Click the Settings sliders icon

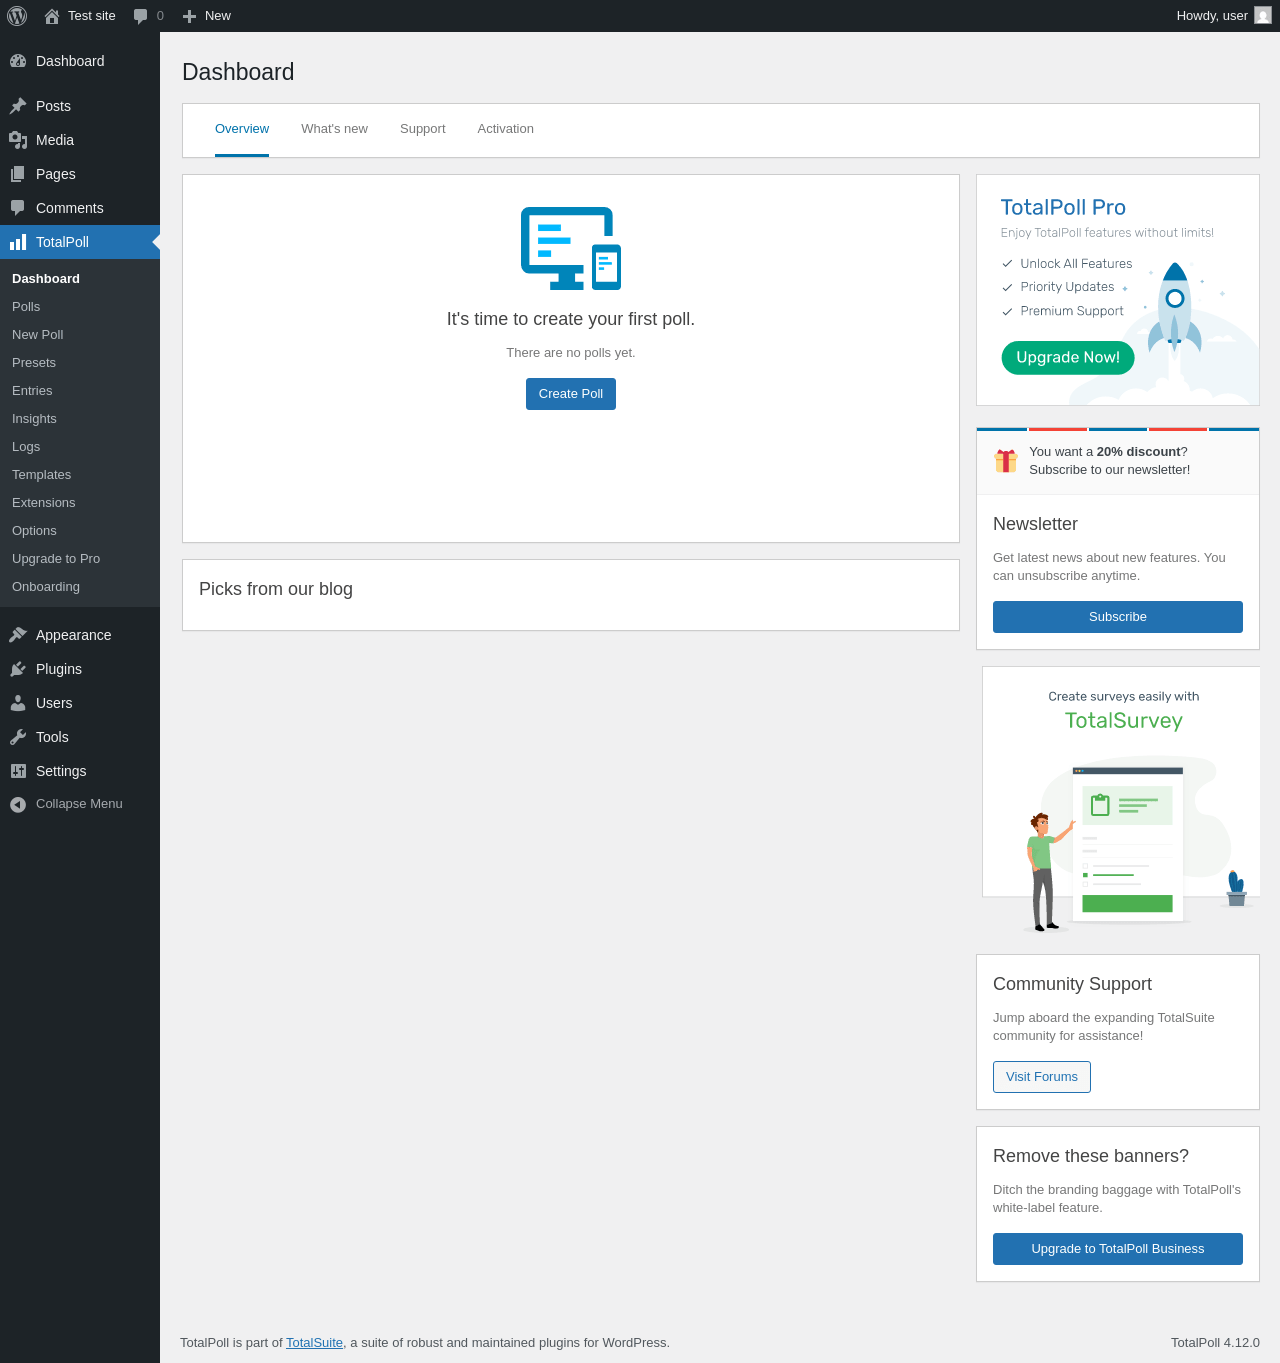[18, 771]
